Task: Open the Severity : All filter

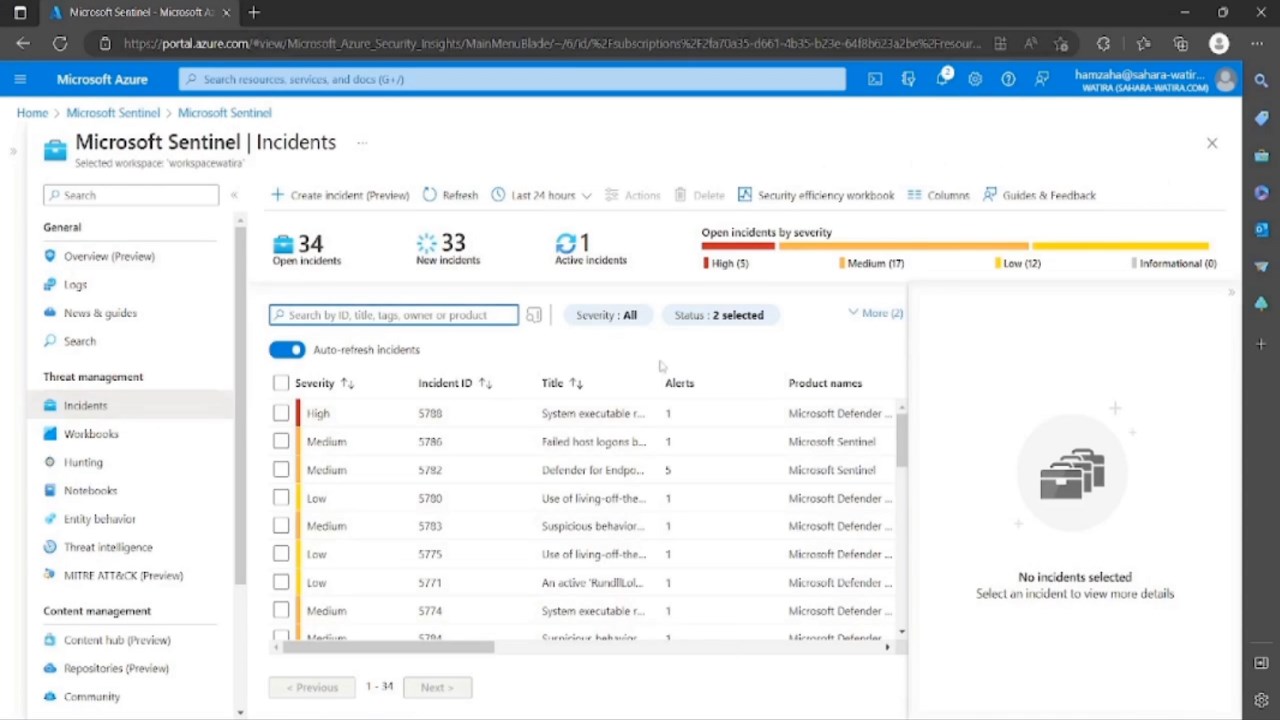Action: tap(607, 315)
